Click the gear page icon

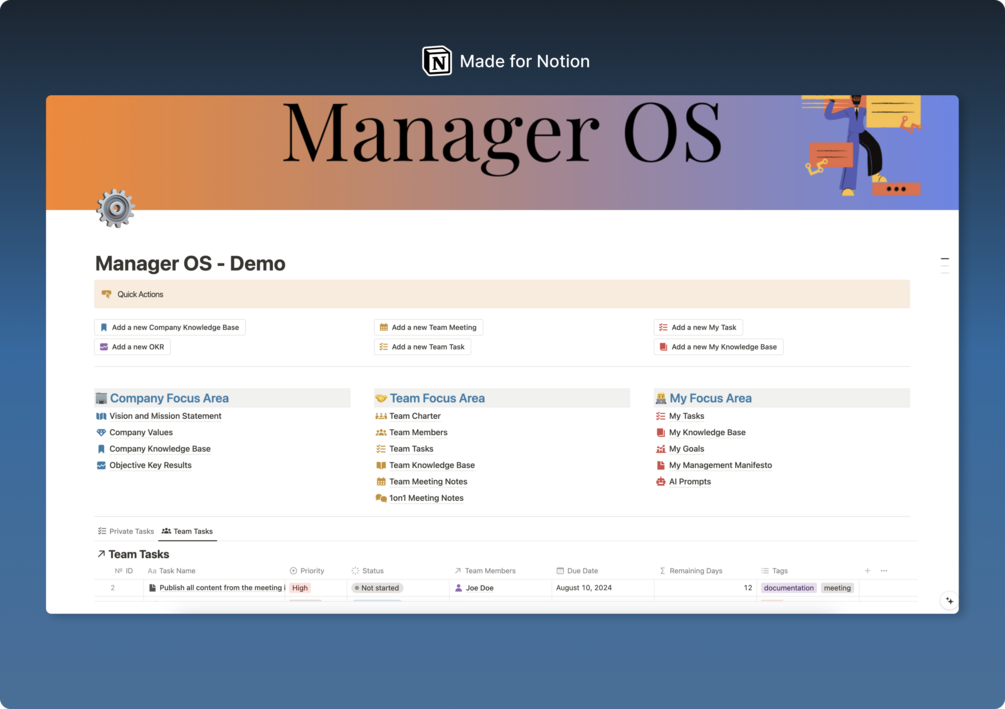[115, 208]
